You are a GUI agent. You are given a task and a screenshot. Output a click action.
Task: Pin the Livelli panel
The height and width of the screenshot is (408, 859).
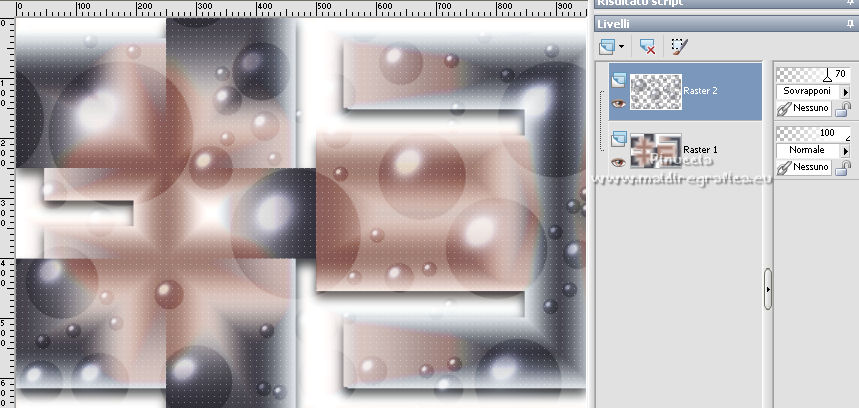[850, 24]
